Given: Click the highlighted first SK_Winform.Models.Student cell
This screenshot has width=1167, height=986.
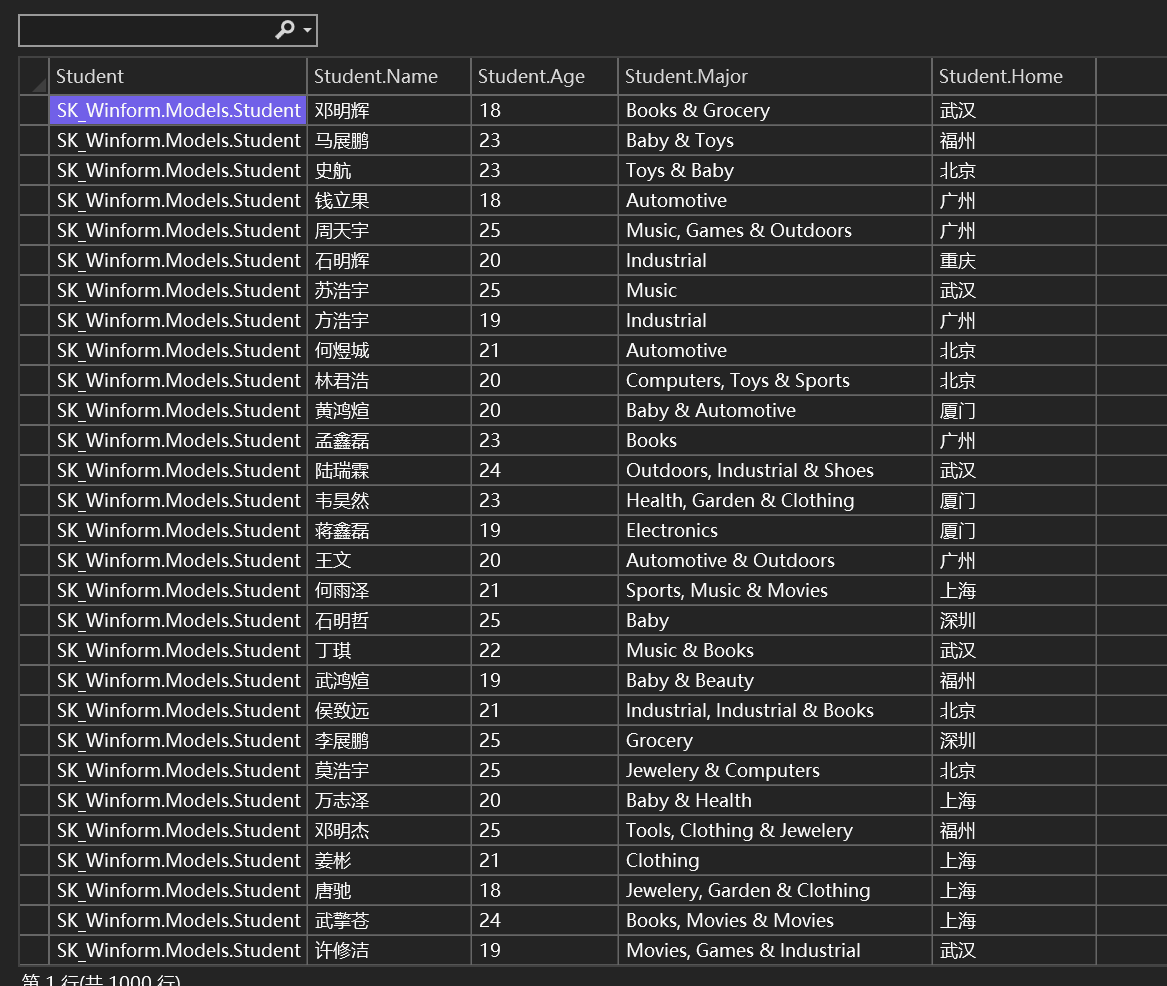Looking at the screenshot, I should 177,110.
